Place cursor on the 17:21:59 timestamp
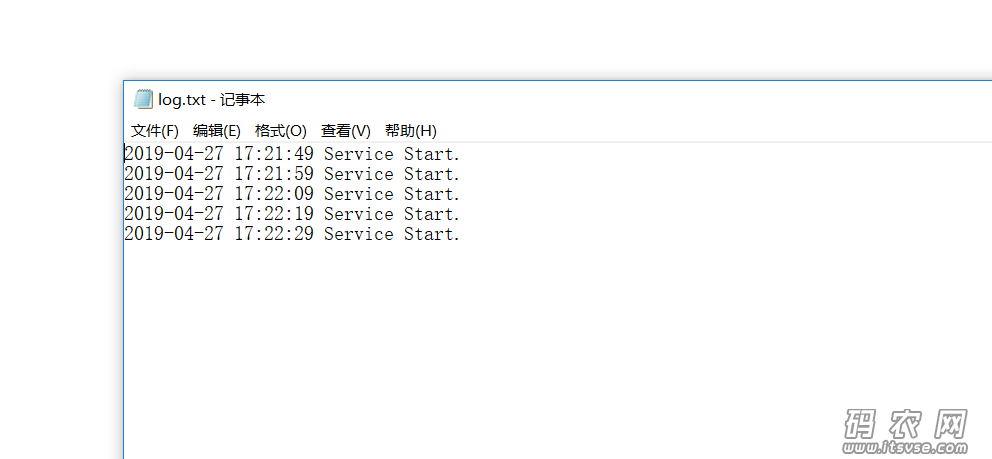The width and height of the screenshot is (992, 459). pos(274,174)
